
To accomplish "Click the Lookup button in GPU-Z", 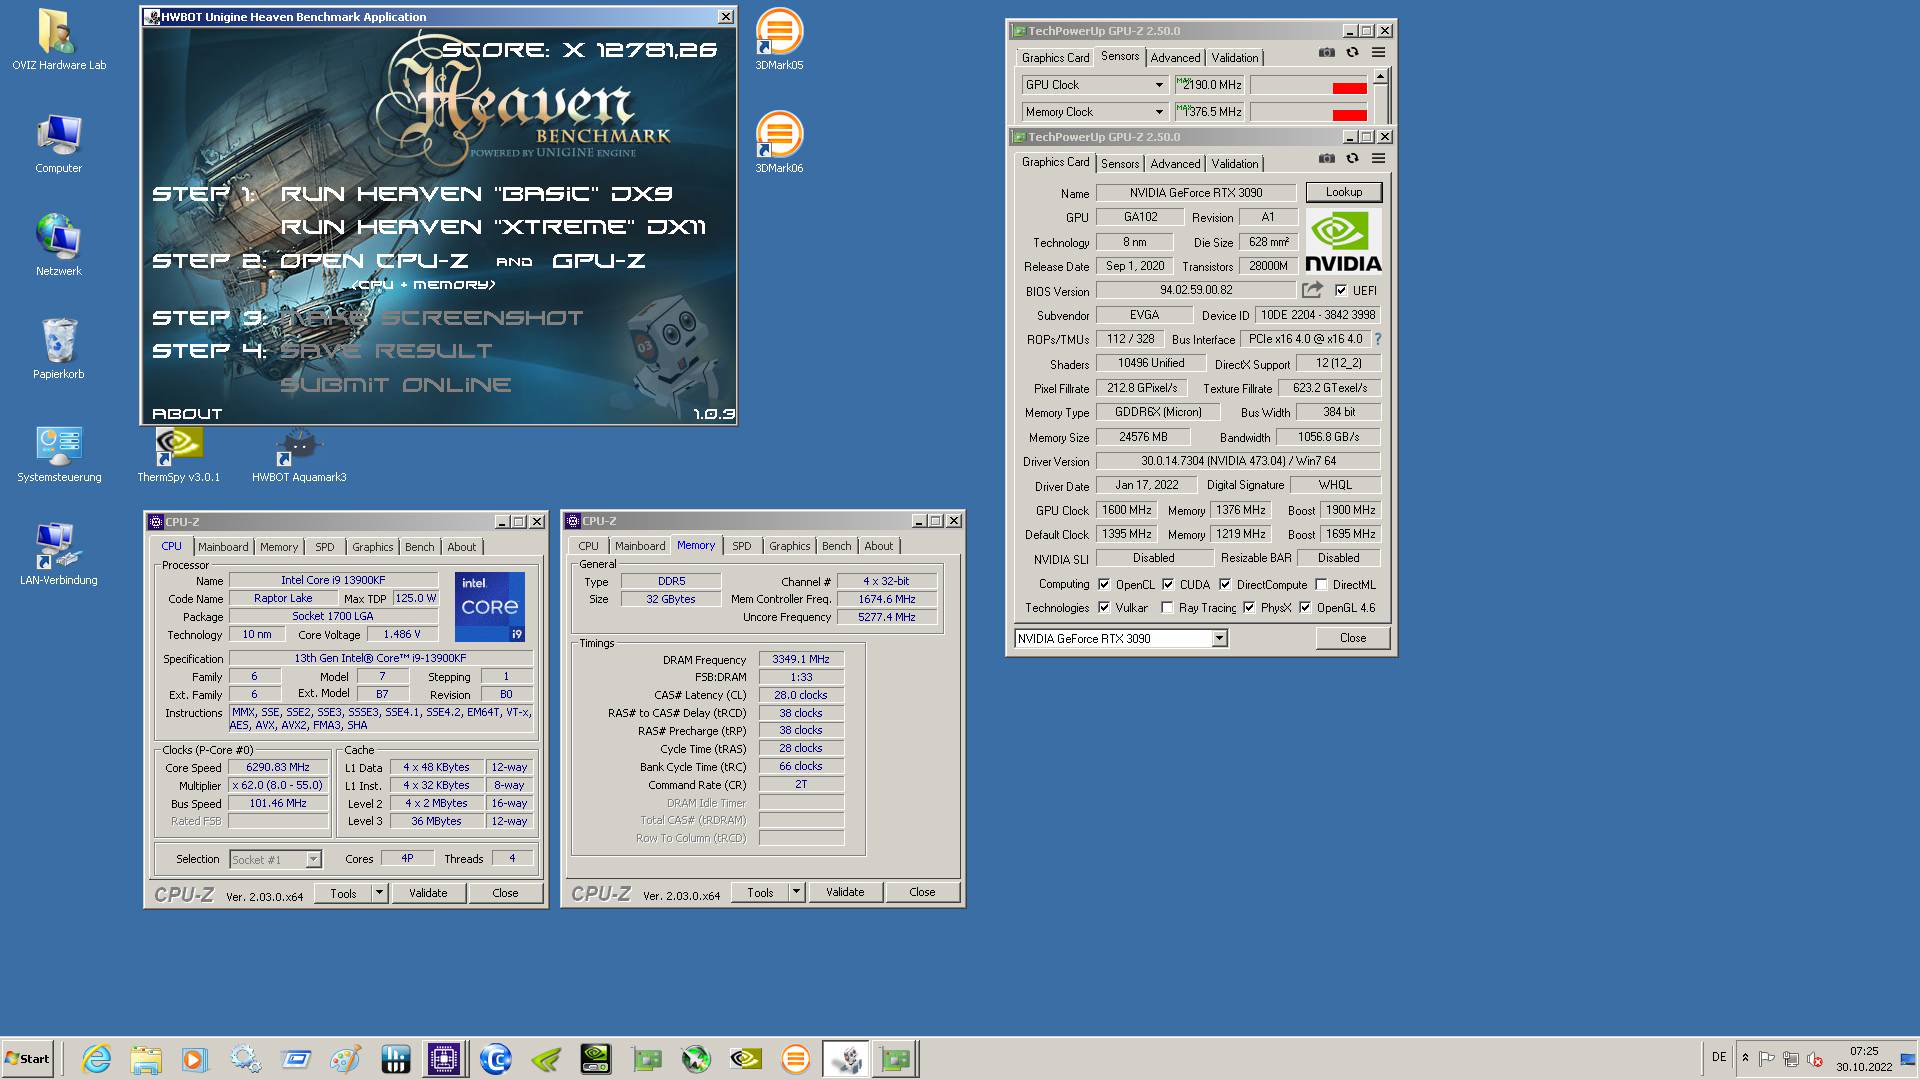I will (1344, 192).
